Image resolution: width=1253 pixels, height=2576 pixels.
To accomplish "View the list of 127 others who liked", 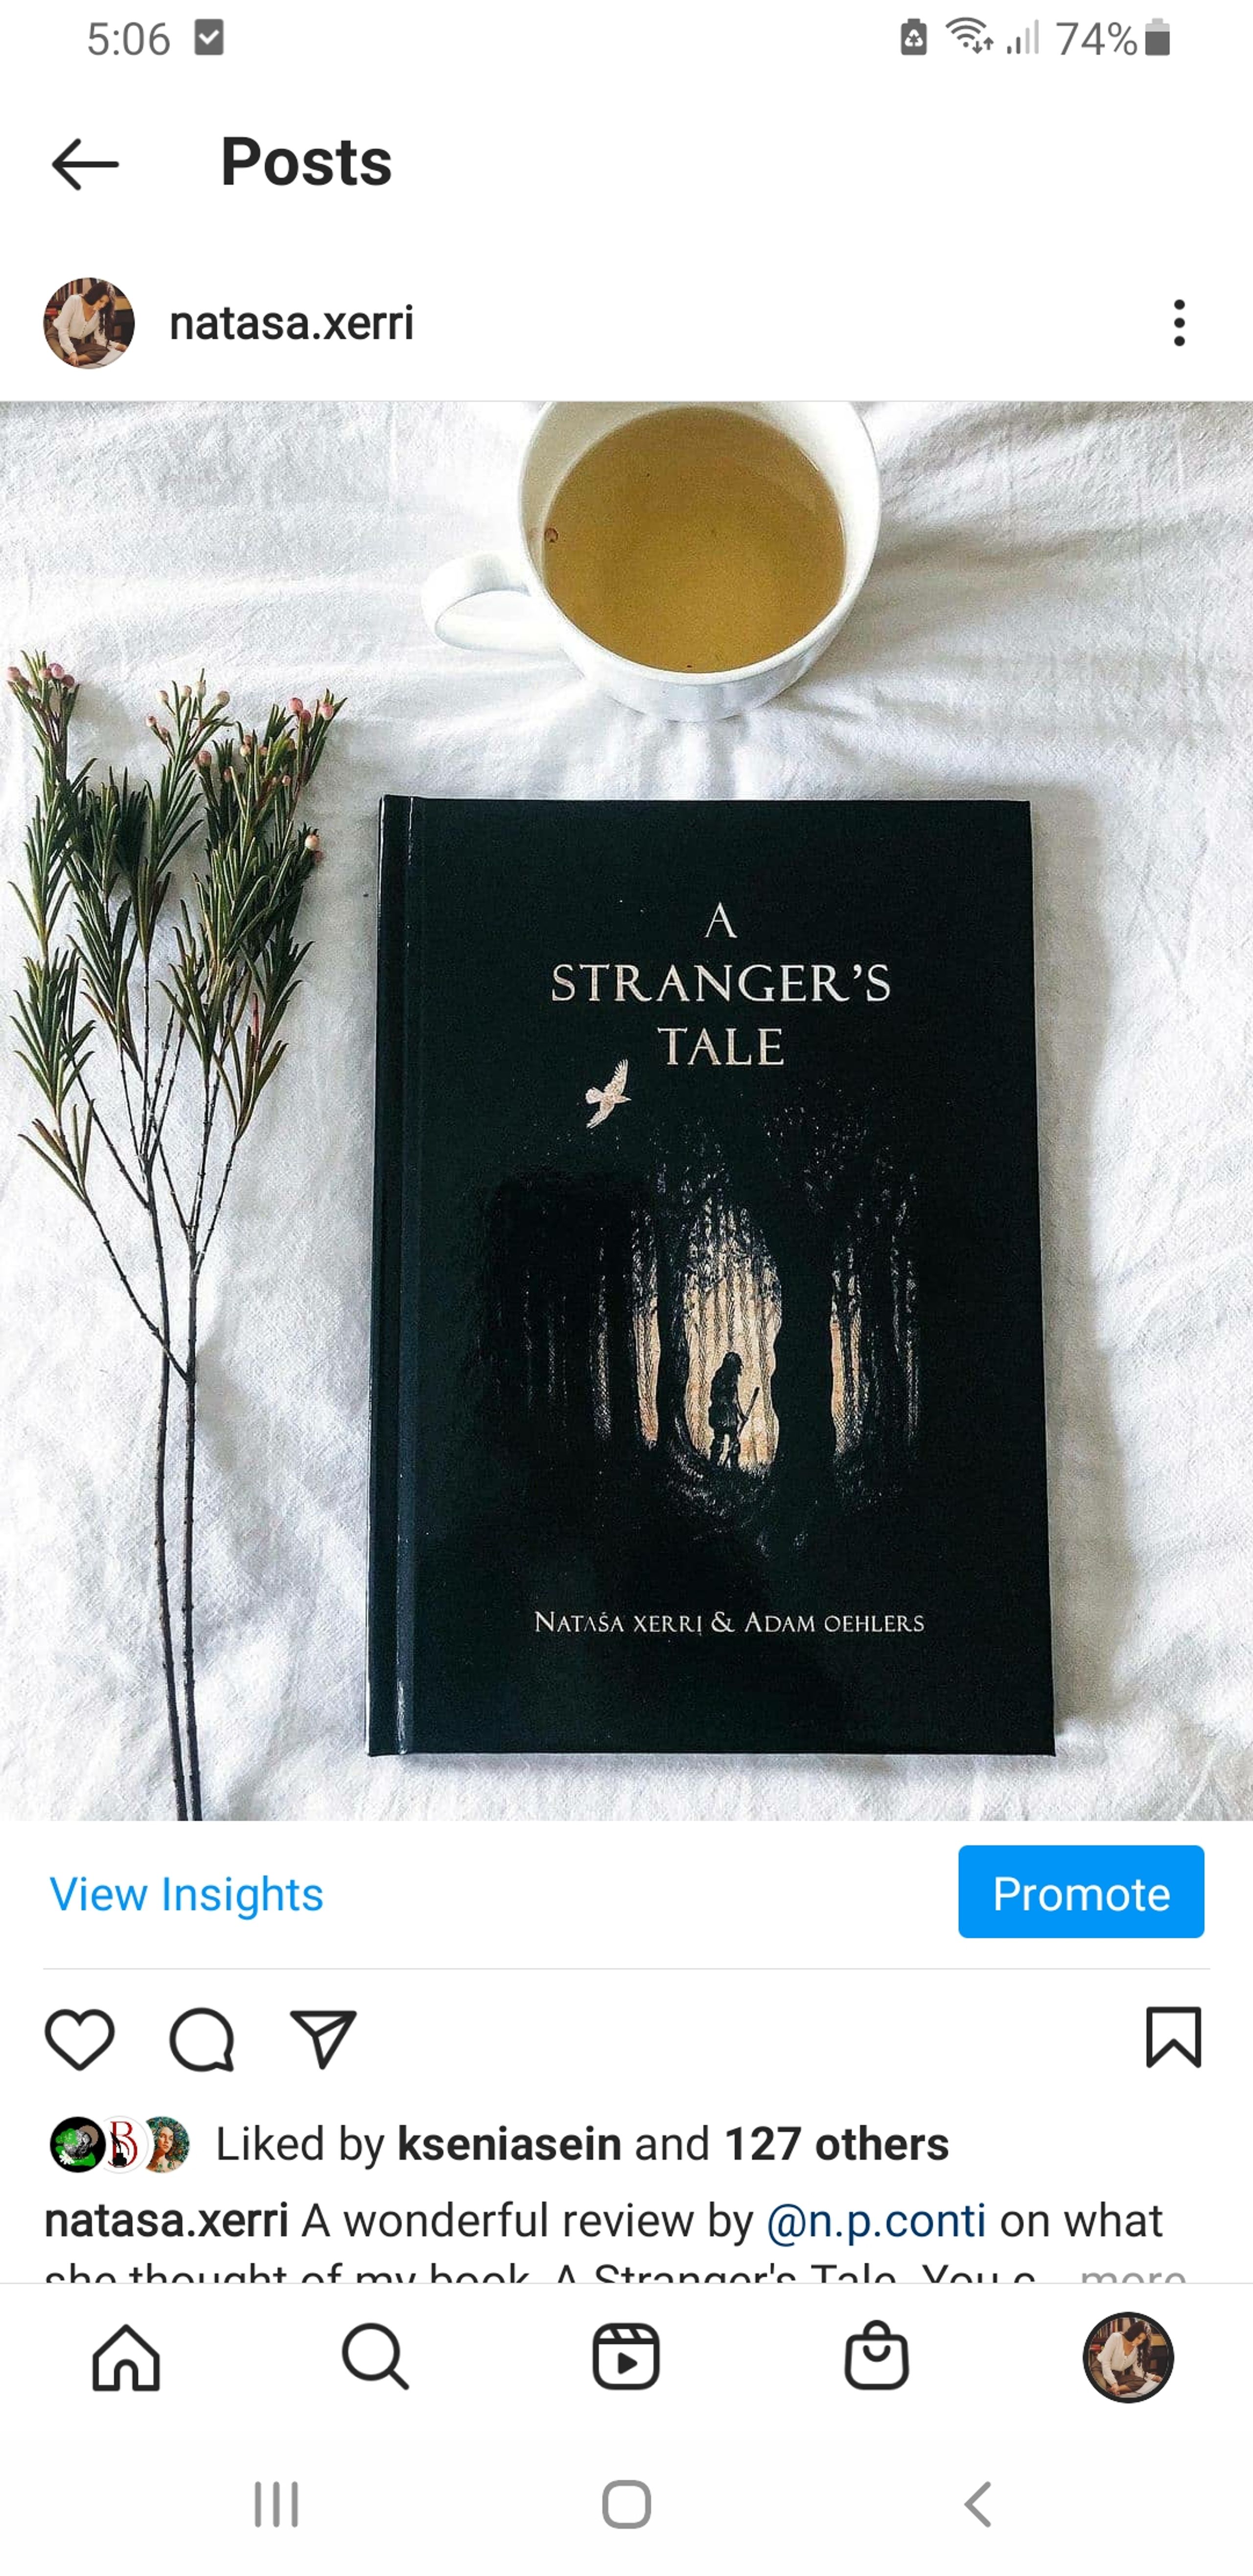I will [836, 2144].
